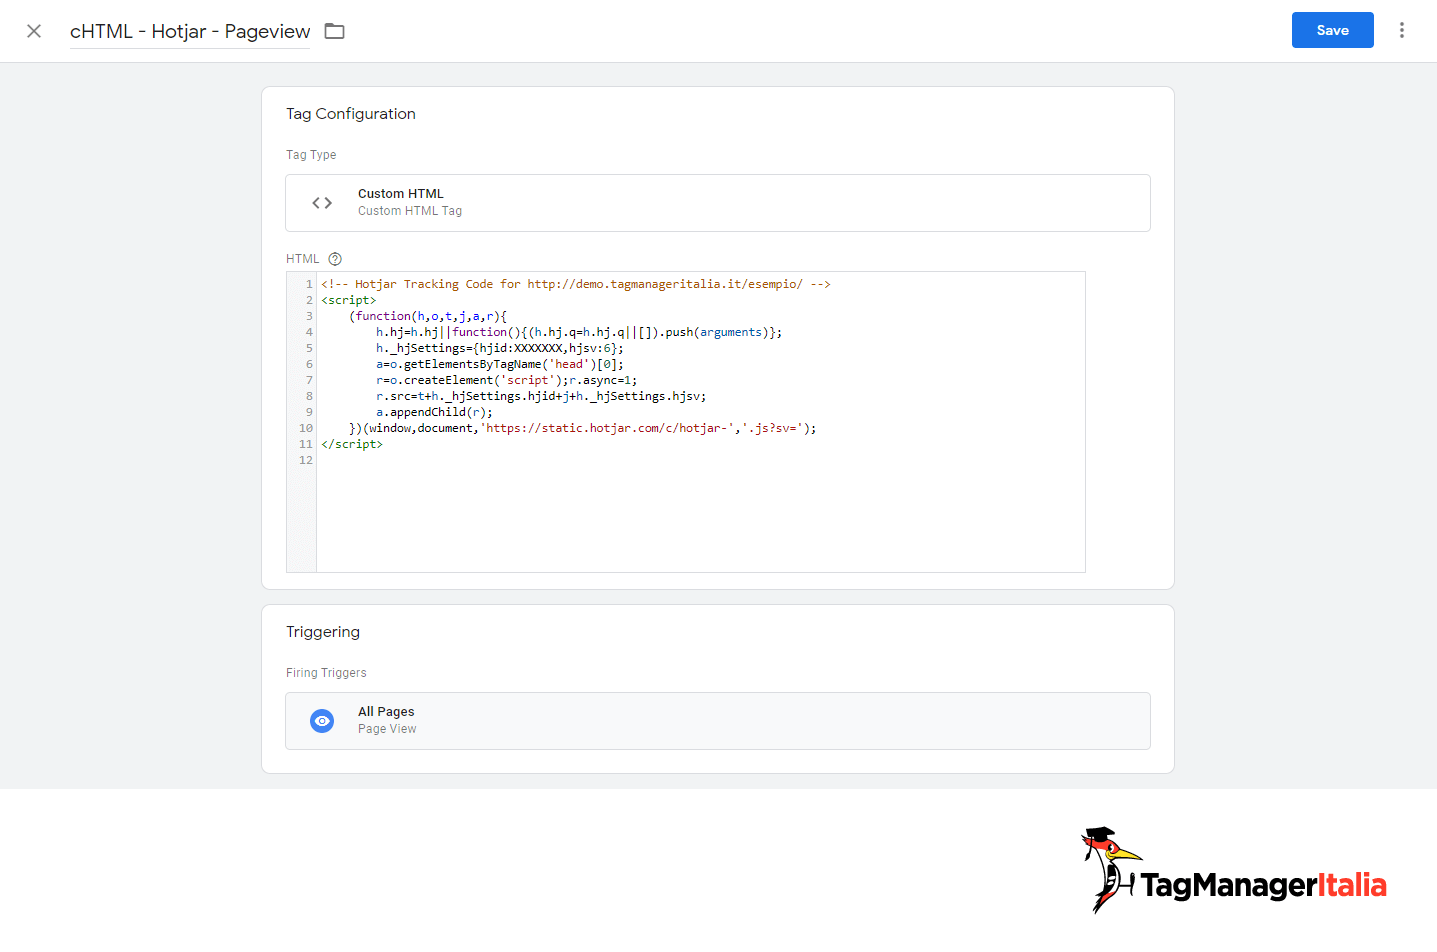Close the tag editor with the X icon

[34, 31]
